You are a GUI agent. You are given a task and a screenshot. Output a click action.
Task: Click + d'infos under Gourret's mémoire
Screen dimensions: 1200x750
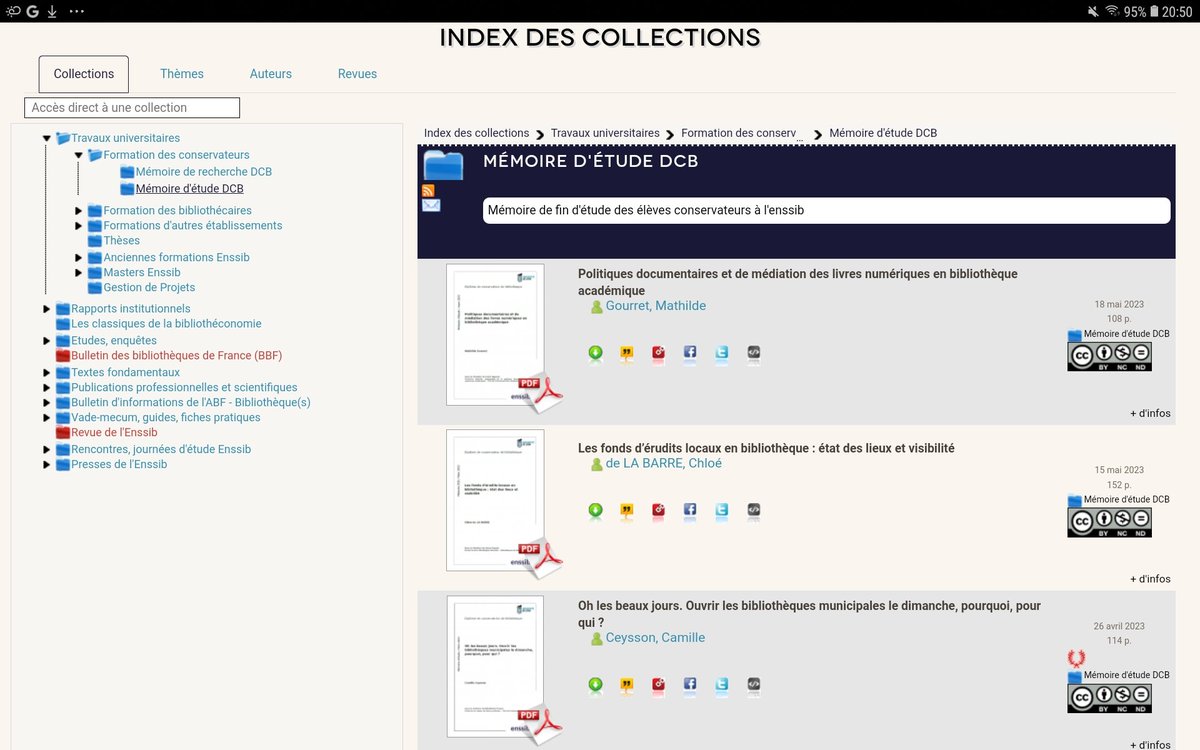(1150, 413)
